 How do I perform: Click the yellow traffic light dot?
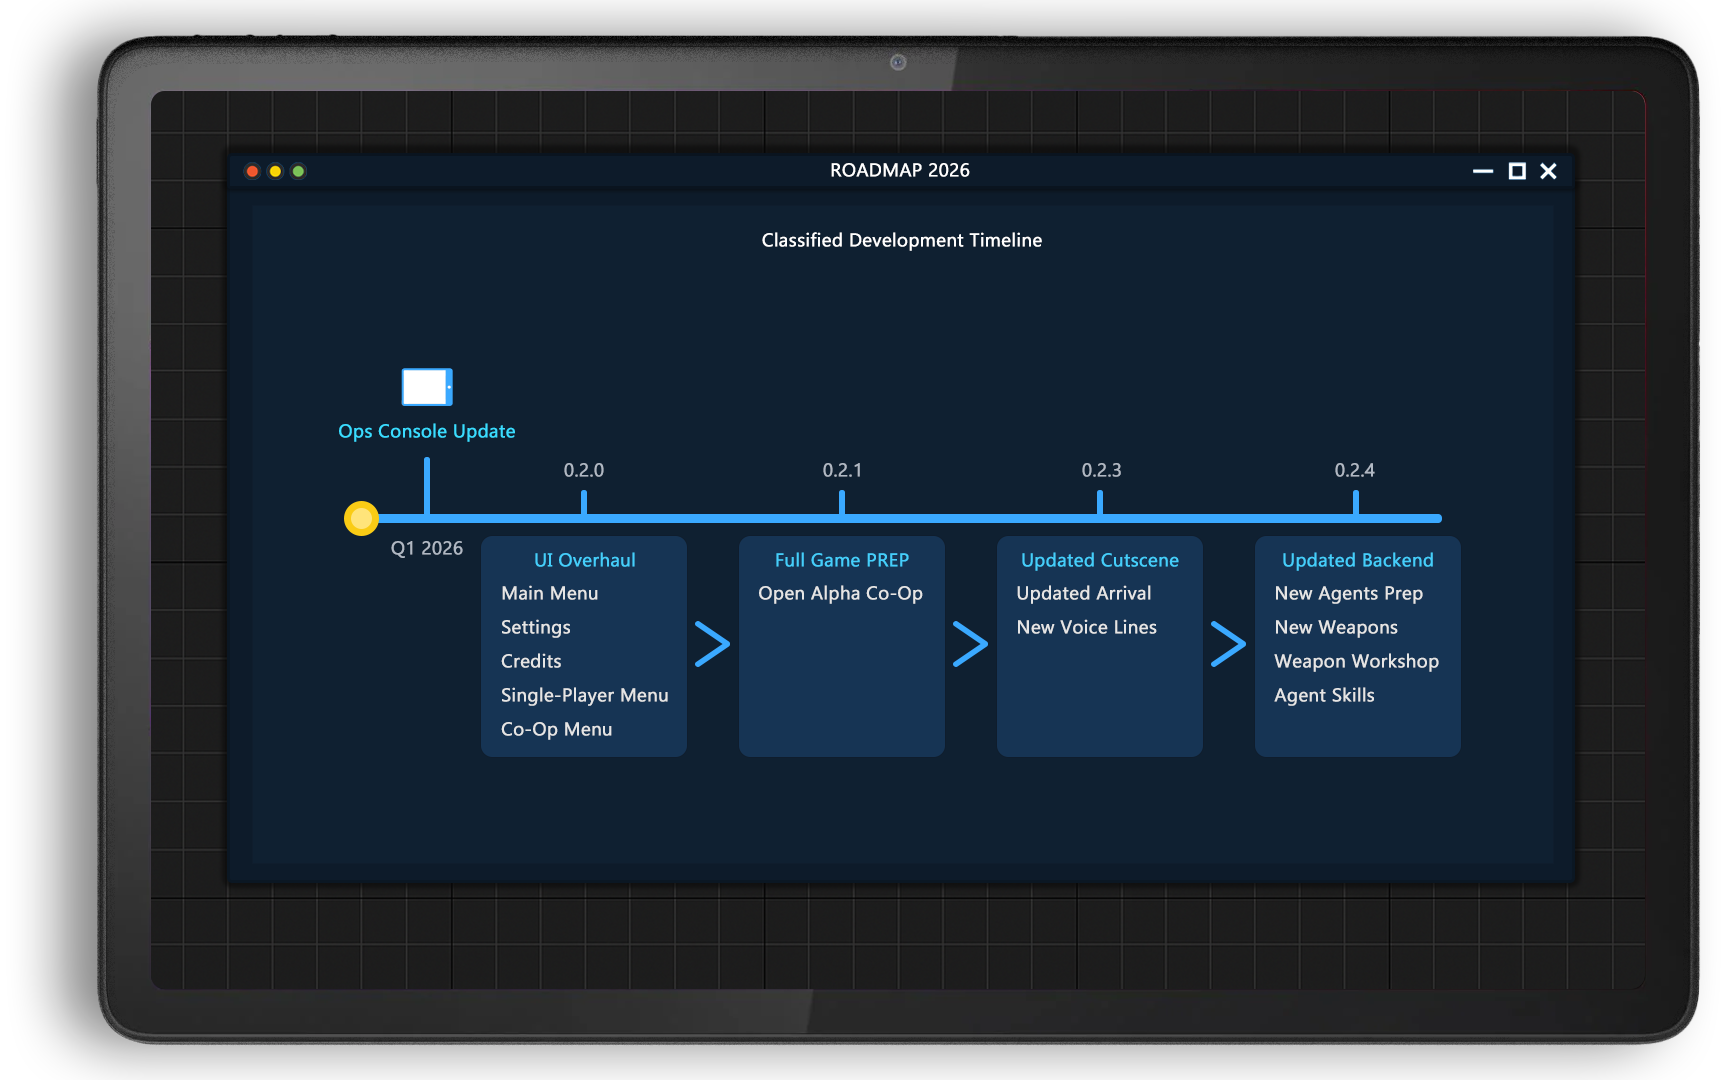[x=275, y=171]
